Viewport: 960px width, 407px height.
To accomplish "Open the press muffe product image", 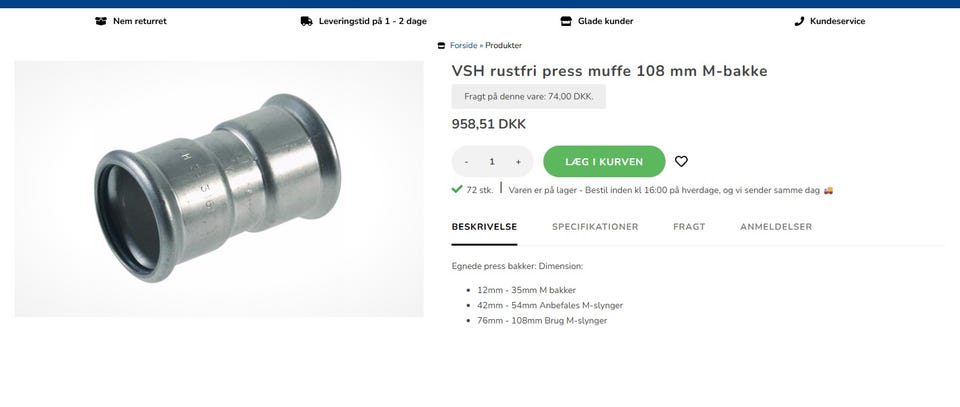I will click(x=219, y=189).
